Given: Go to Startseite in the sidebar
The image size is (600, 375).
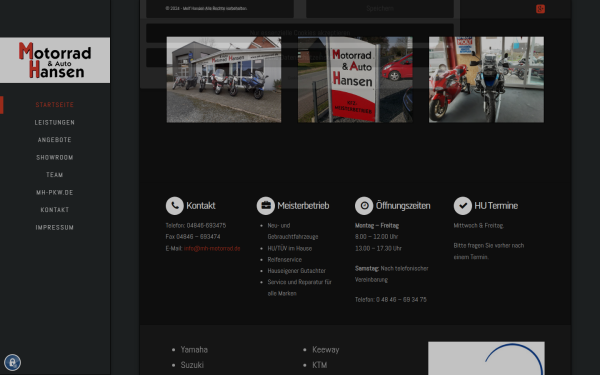Looking at the screenshot, I should click(x=55, y=105).
